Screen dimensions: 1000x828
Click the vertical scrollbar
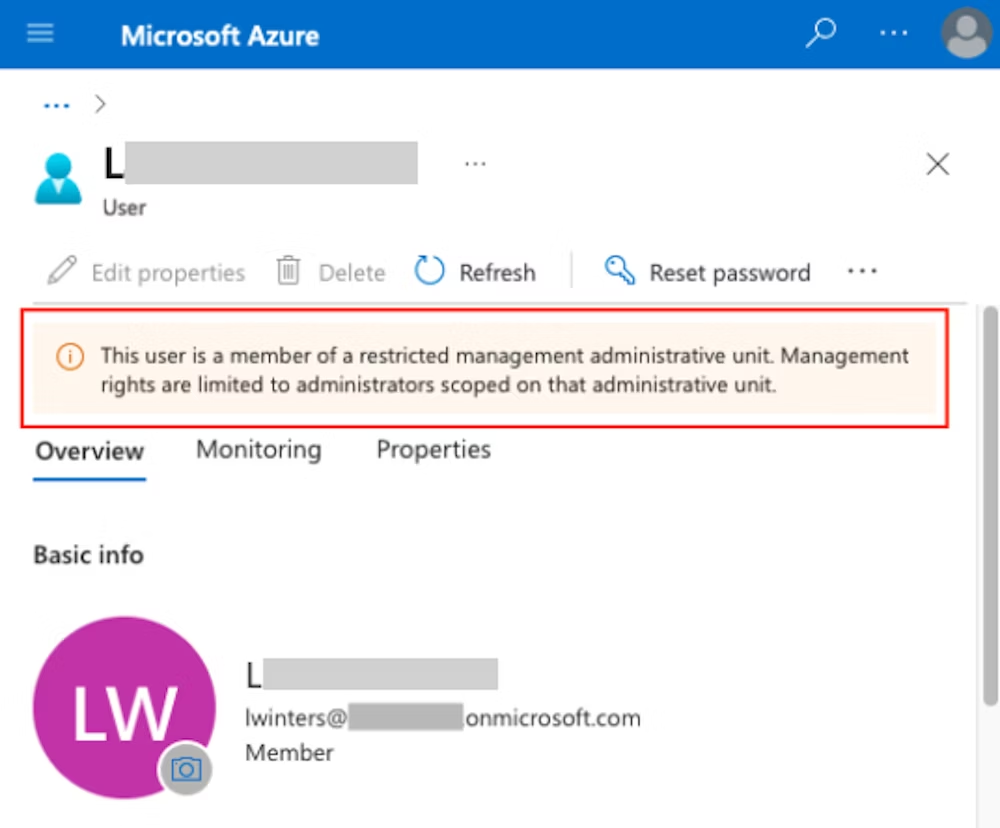coord(989,500)
